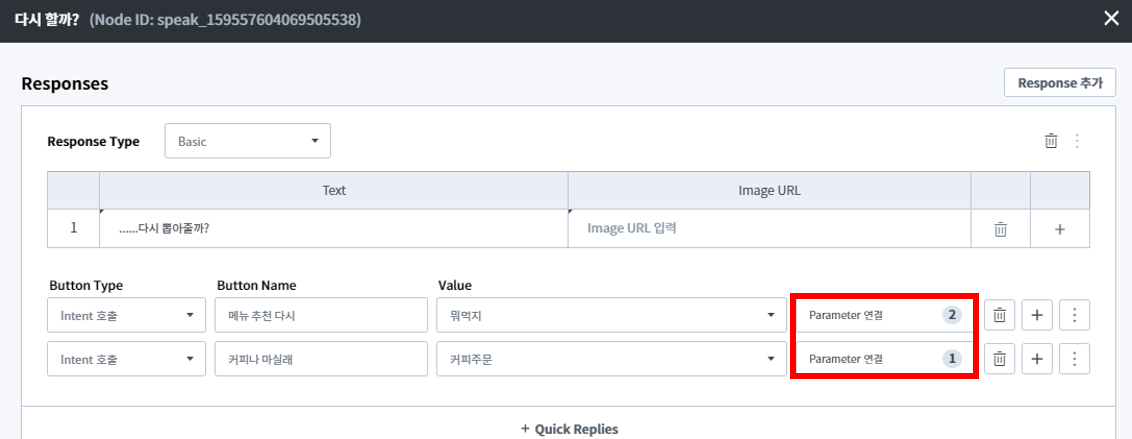Delete text row 1 with trash icon

pyautogui.click(x=1000, y=229)
